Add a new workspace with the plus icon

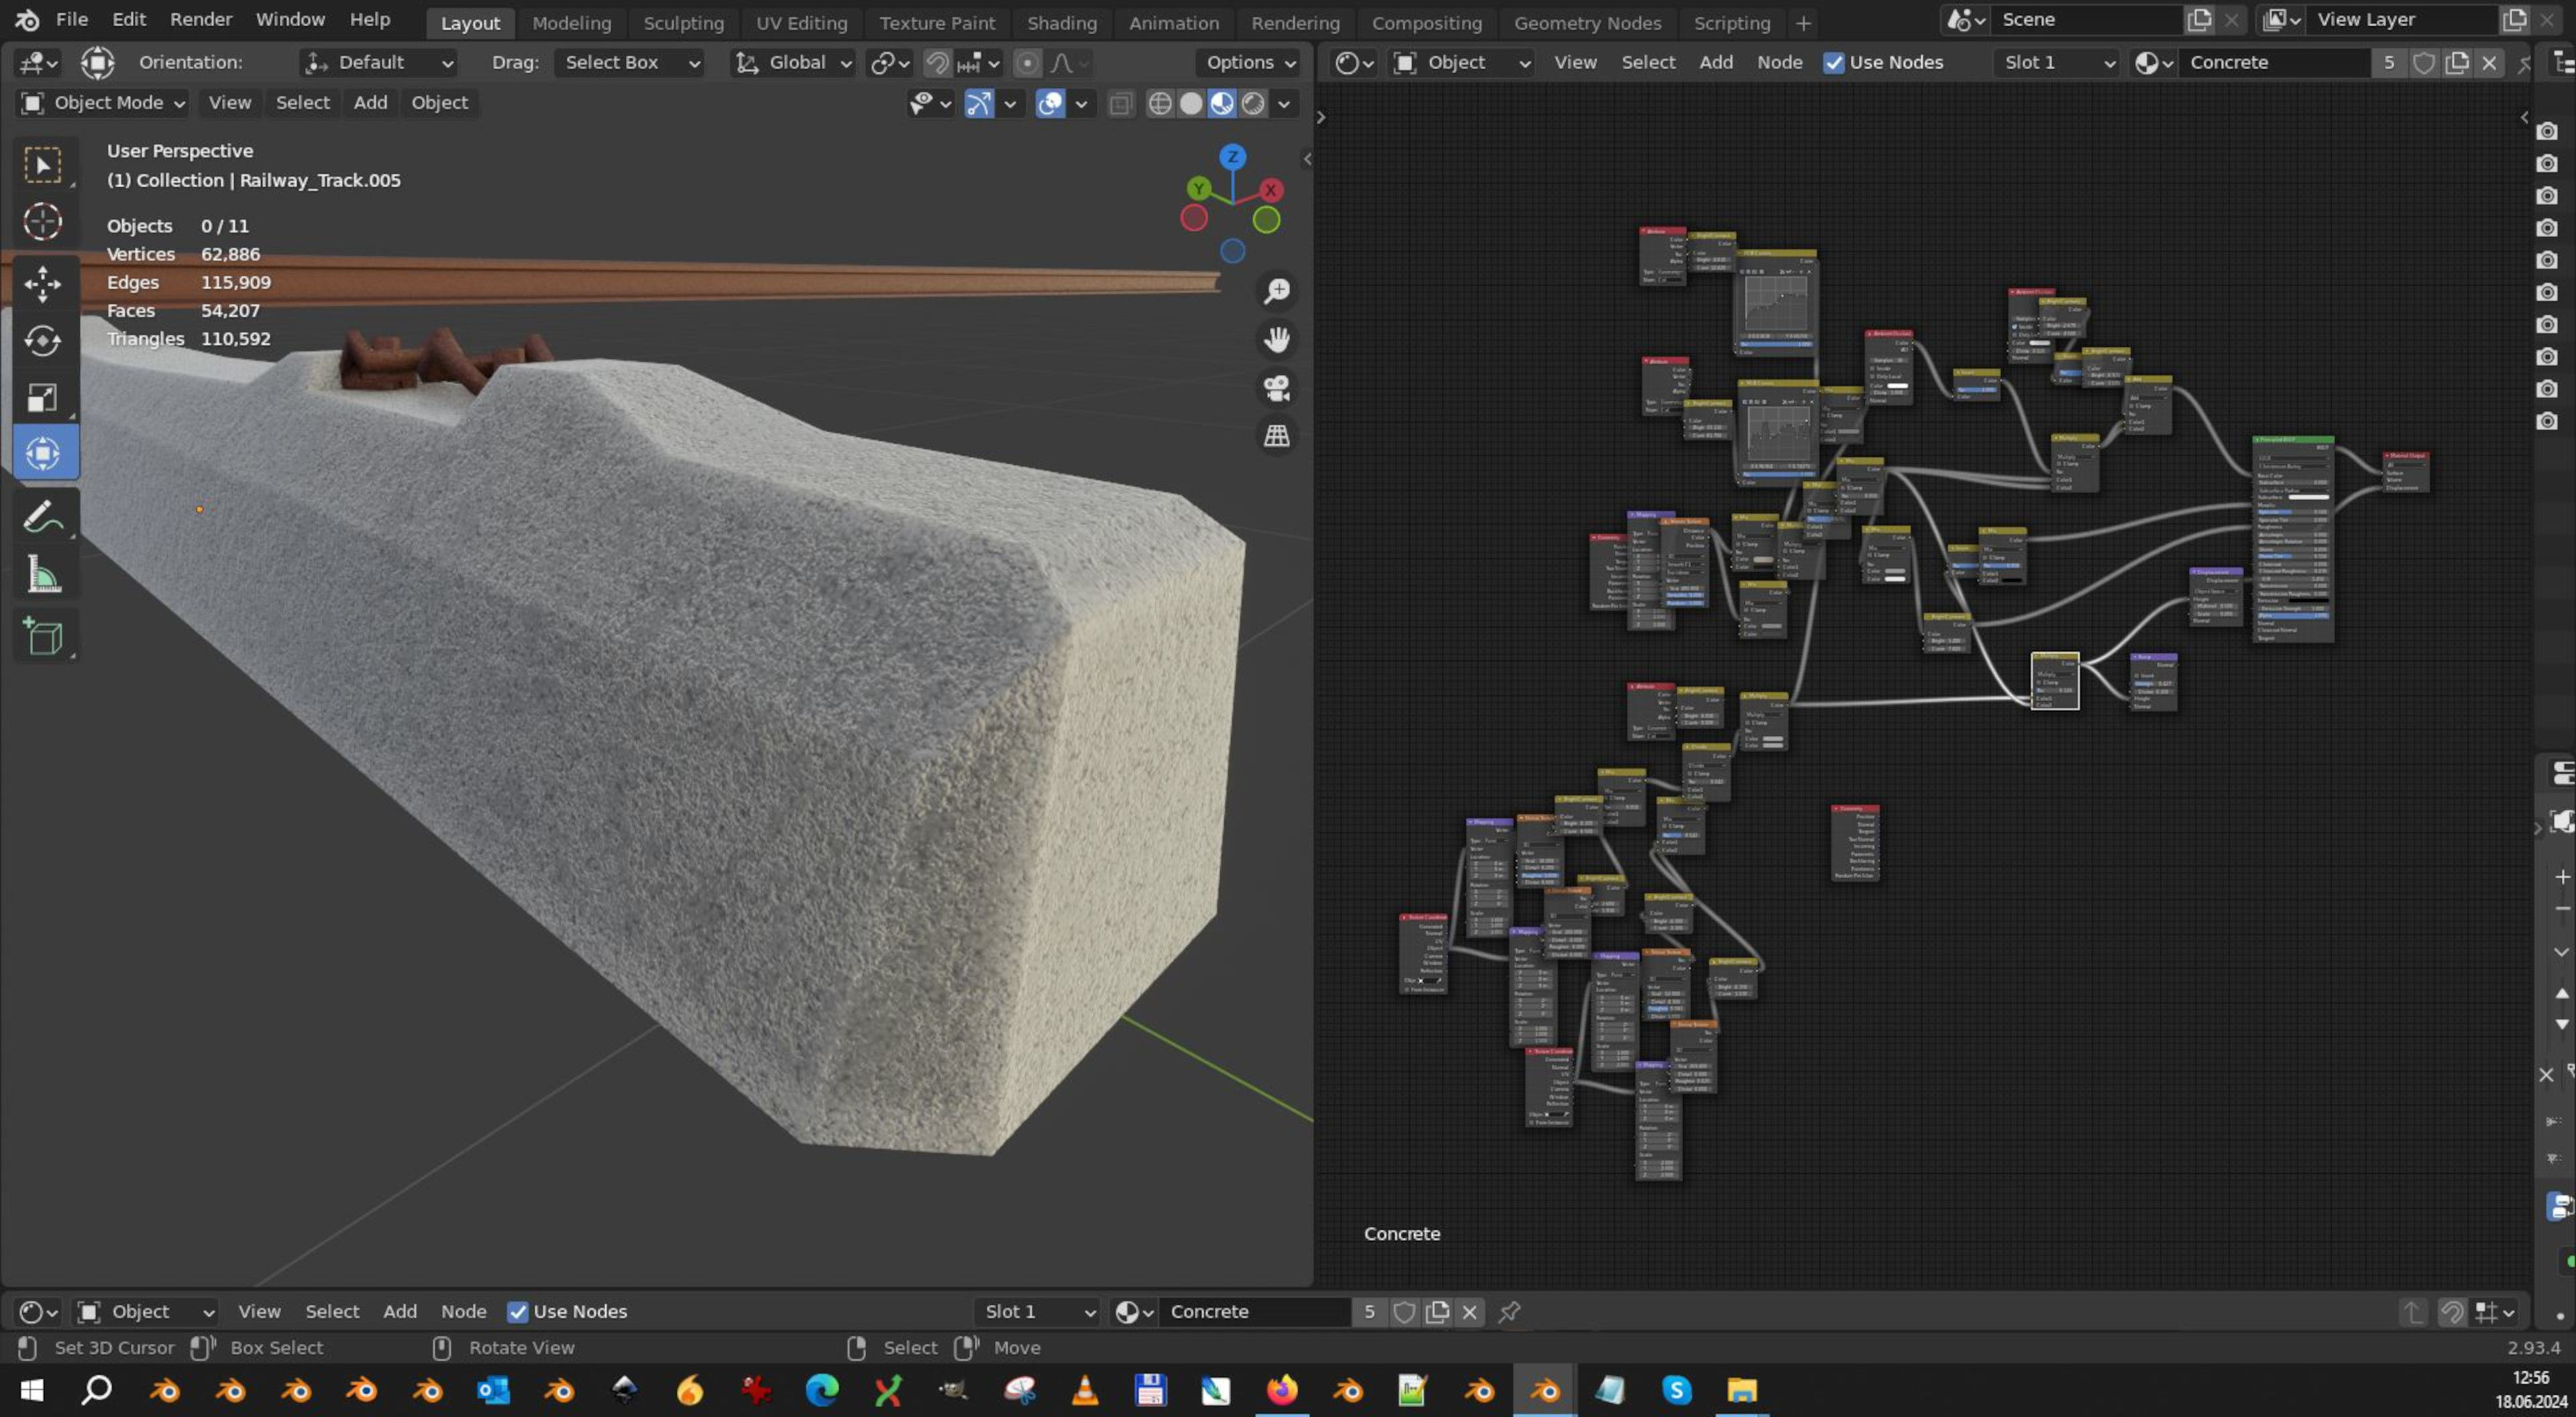click(x=1803, y=22)
